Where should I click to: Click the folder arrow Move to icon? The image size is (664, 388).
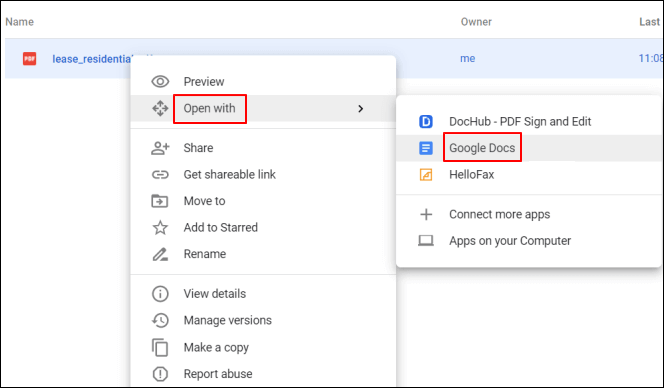160,201
